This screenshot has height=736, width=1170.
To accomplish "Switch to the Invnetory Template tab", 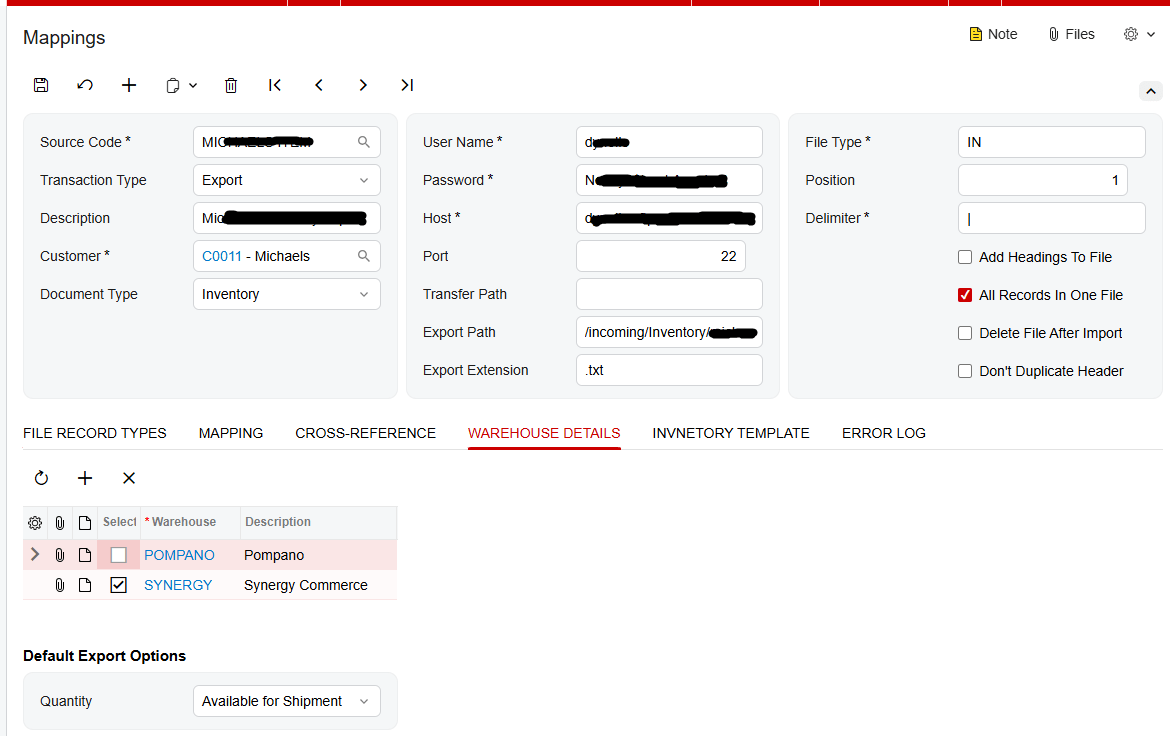I will pos(731,433).
